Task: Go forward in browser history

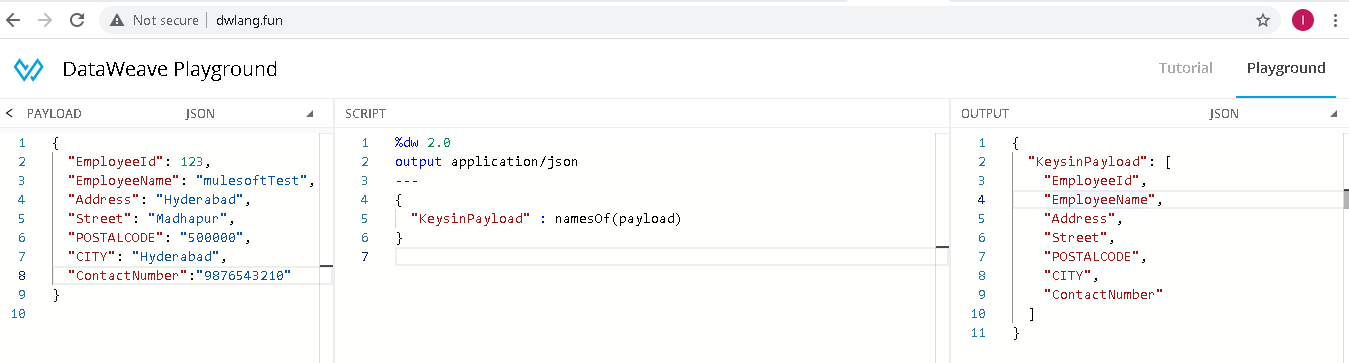Action: click(45, 20)
